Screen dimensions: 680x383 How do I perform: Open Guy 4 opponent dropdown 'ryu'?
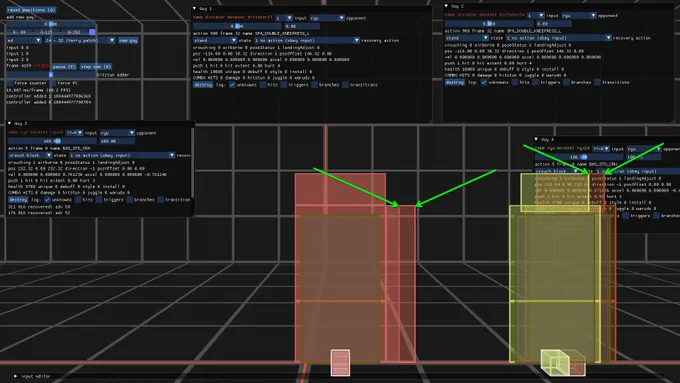point(644,149)
